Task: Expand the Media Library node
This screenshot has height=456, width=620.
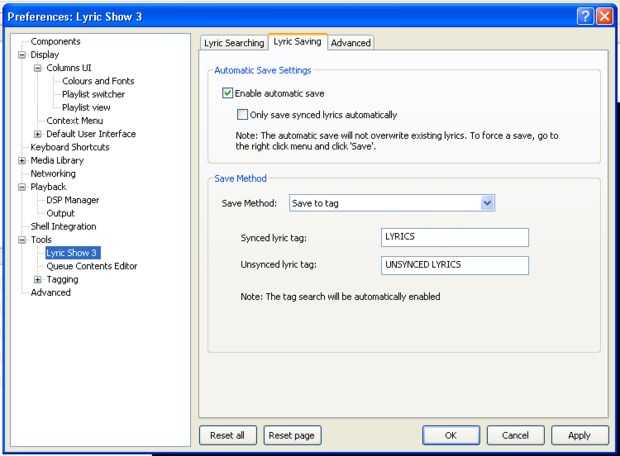Action: (x=22, y=161)
